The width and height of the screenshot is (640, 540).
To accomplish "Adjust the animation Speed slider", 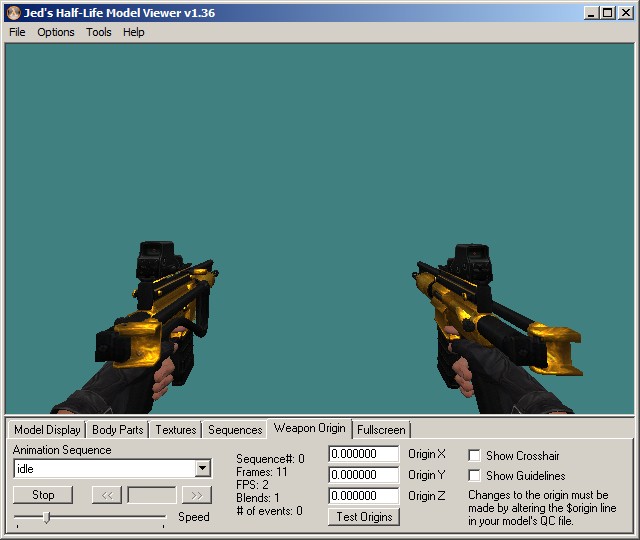I will pos(47,518).
